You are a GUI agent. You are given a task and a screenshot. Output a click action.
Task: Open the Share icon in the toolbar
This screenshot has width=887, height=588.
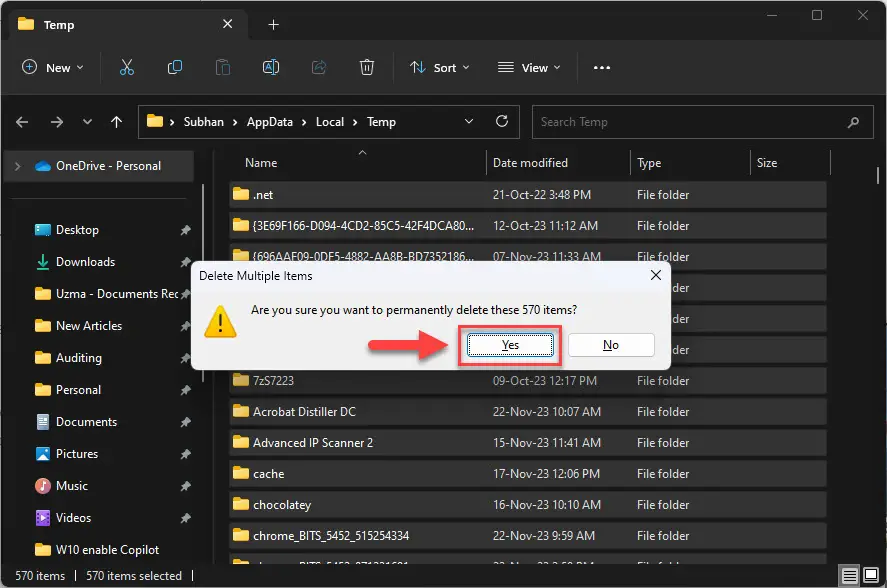(x=319, y=67)
